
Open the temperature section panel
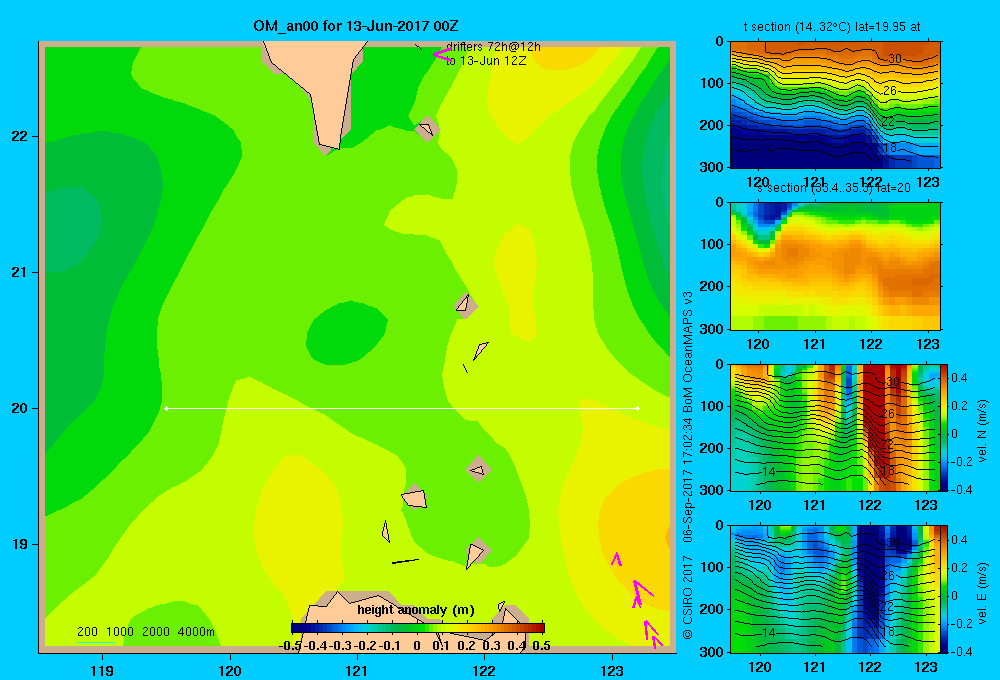click(835, 105)
